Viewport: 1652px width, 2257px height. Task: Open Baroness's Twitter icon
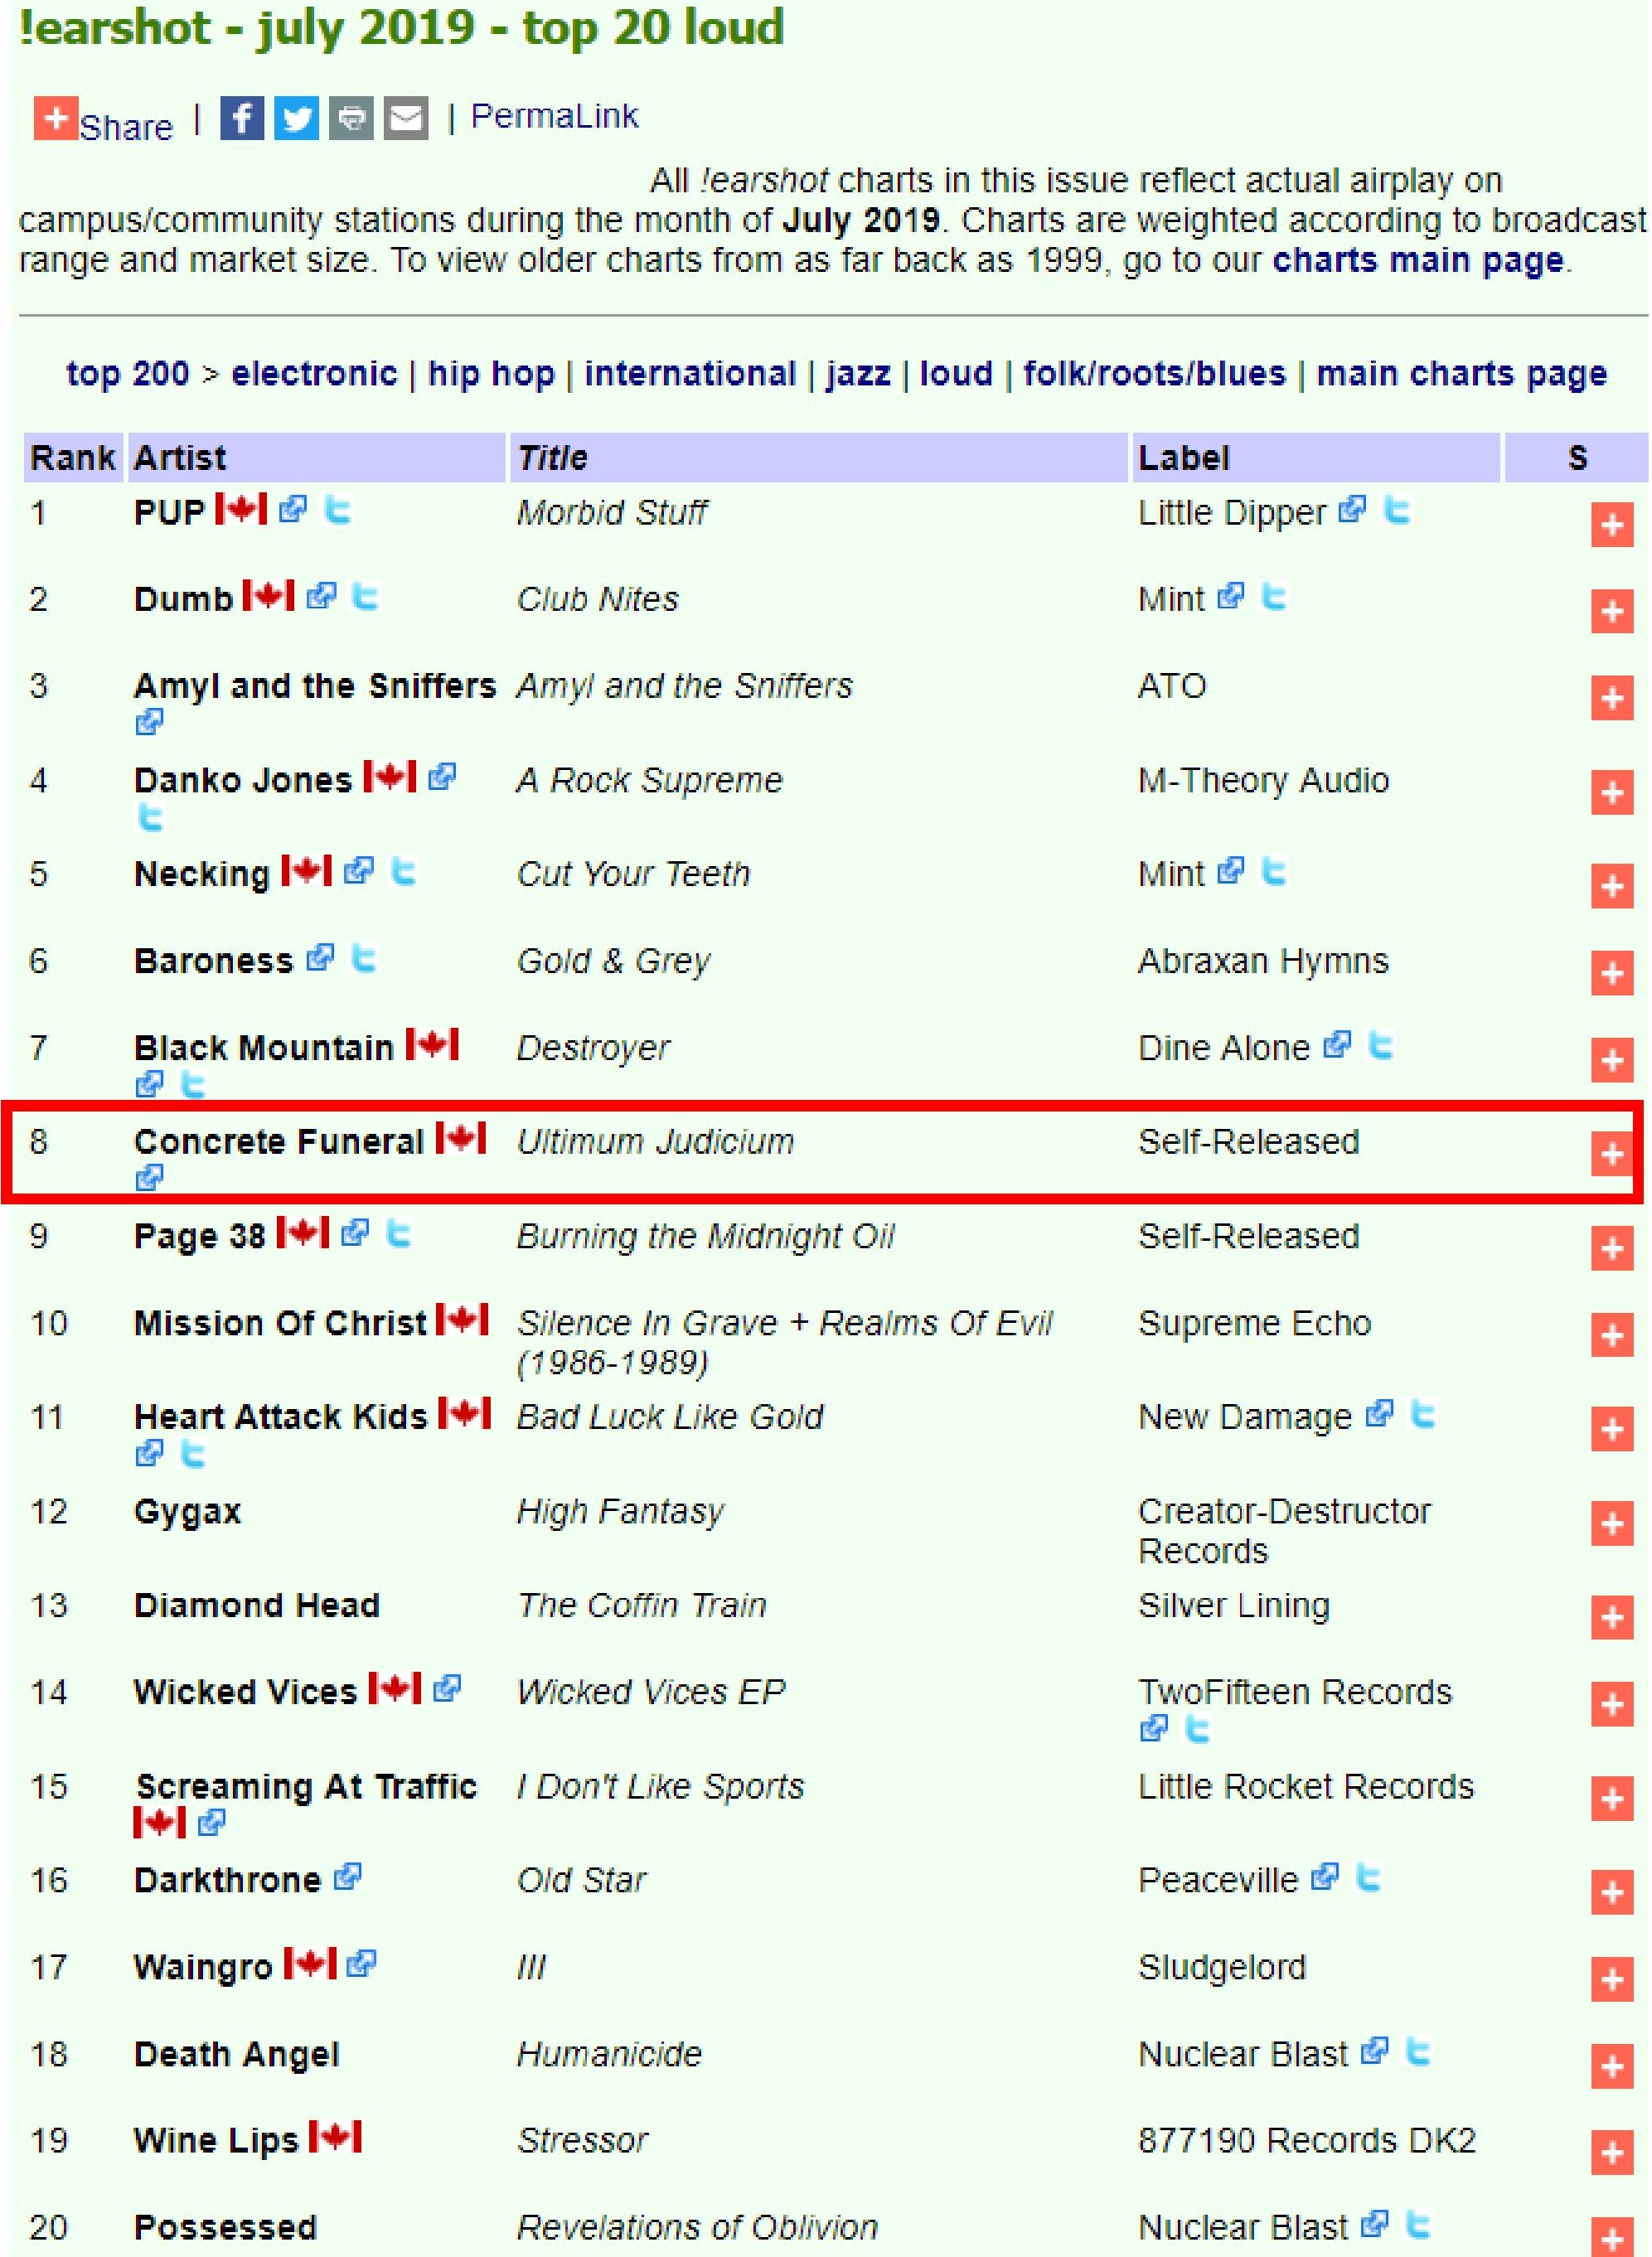(364, 959)
